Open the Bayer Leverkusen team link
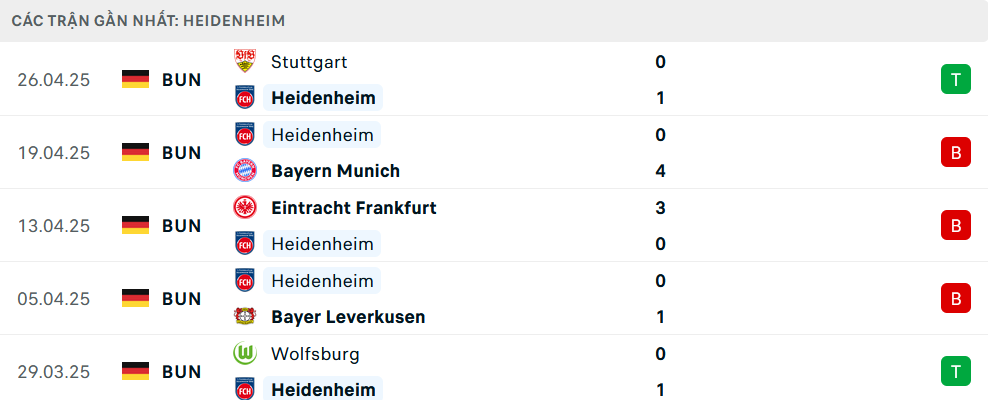The image size is (988, 400). [x=348, y=316]
